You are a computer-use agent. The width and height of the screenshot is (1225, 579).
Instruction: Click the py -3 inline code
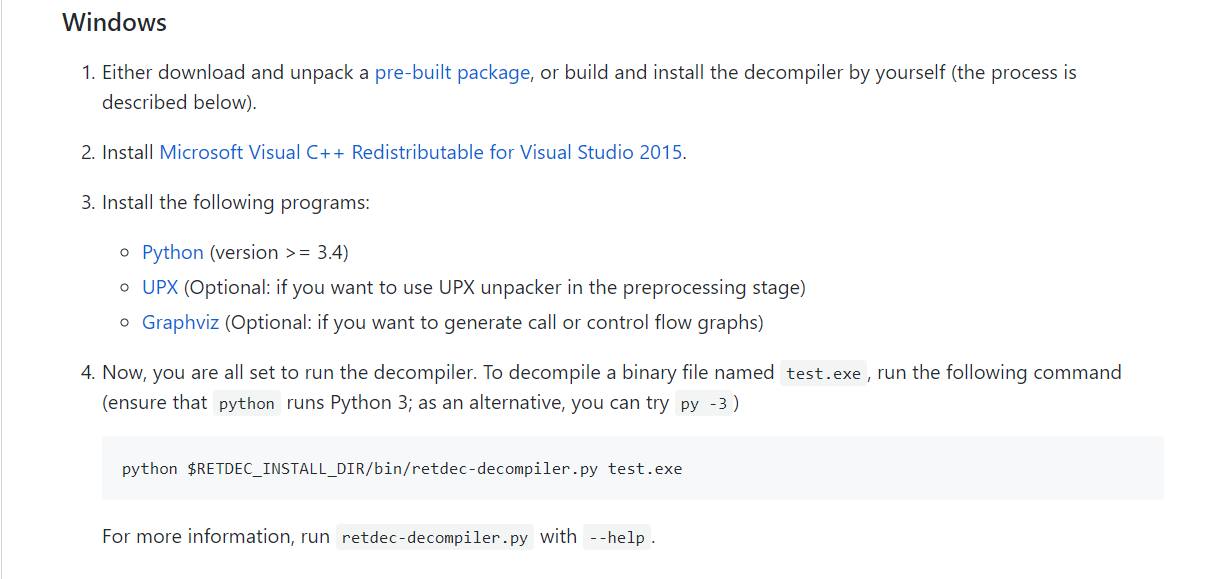click(x=703, y=404)
